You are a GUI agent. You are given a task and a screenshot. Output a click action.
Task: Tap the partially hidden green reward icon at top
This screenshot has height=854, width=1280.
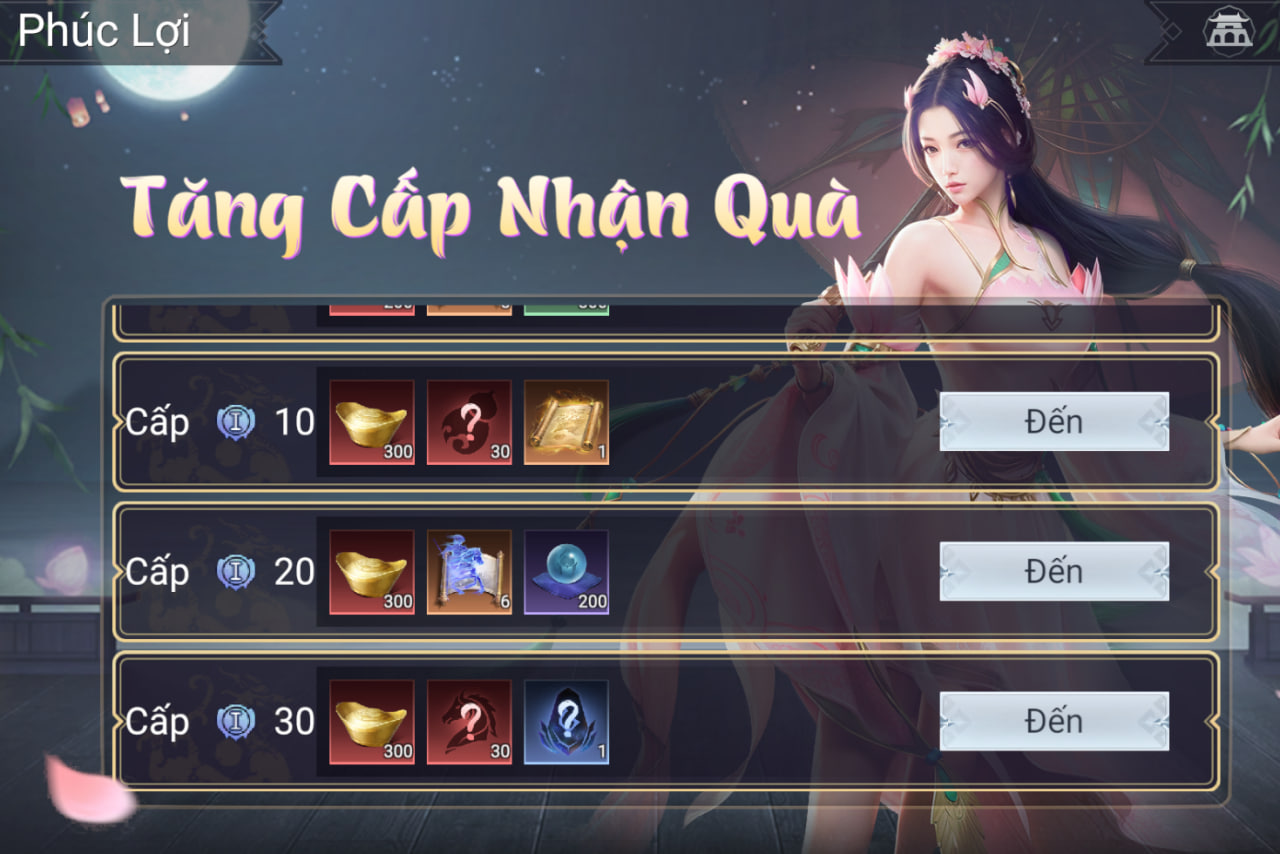coord(566,306)
